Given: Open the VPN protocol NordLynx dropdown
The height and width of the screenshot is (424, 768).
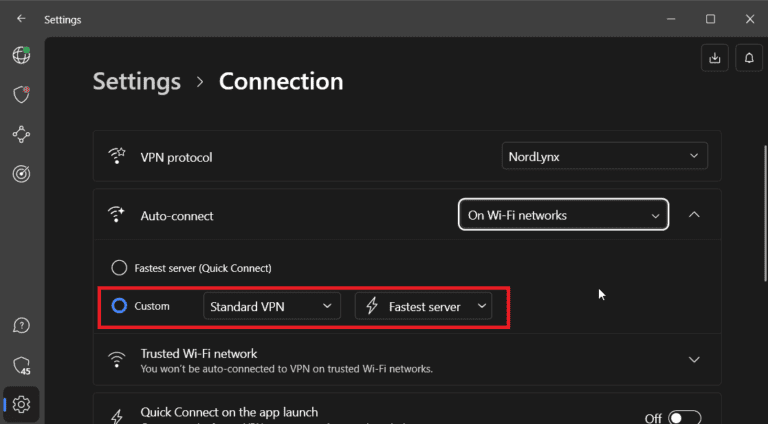Looking at the screenshot, I should pyautogui.click(x=604, y=156).
